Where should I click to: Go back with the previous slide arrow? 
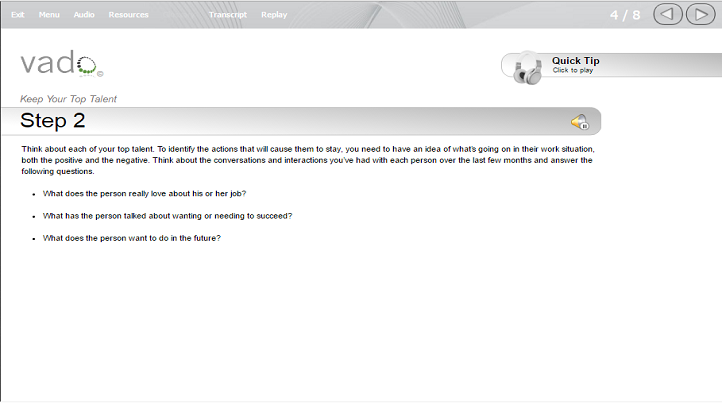(668, 15)
